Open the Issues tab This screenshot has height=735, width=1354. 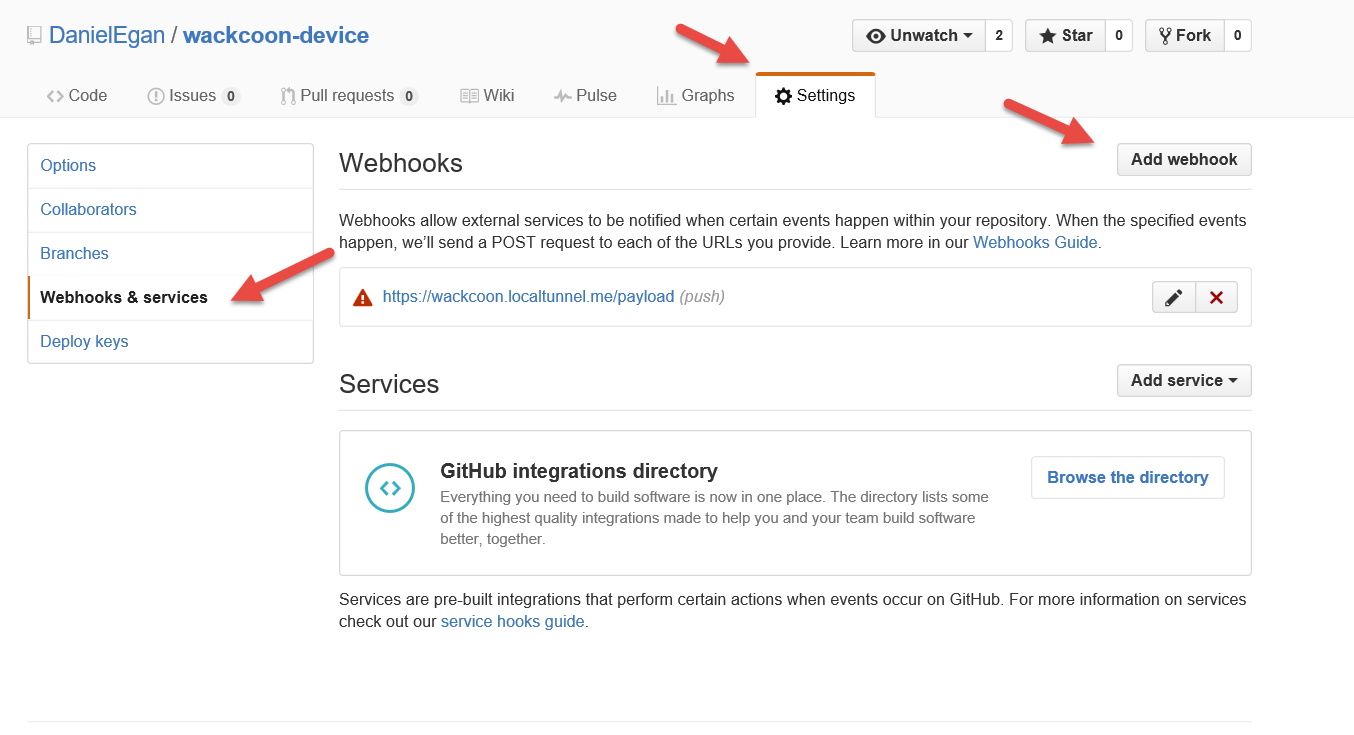(193, 96)
